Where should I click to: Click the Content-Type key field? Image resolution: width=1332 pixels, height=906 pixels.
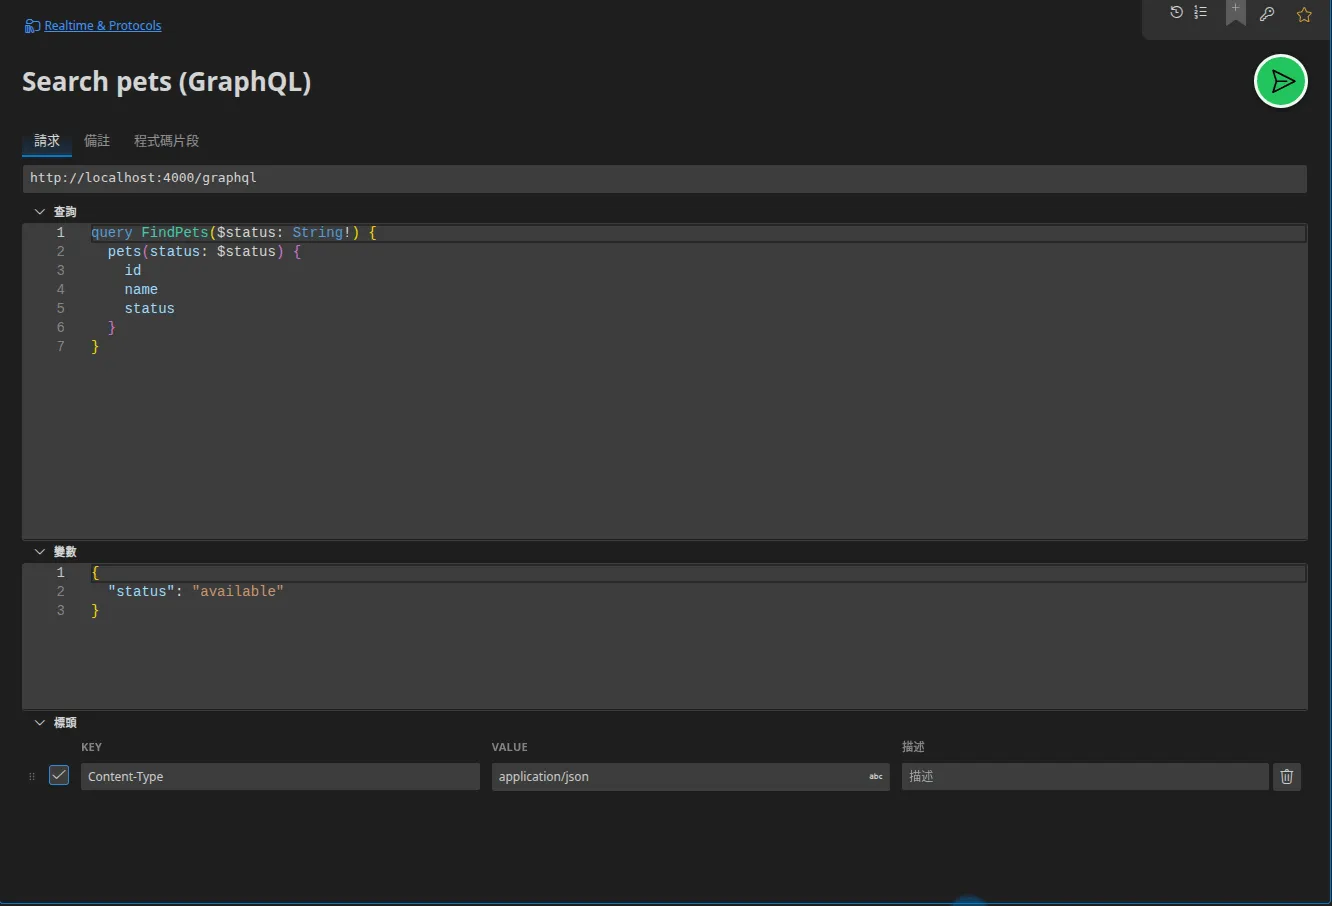pos(280,777)
